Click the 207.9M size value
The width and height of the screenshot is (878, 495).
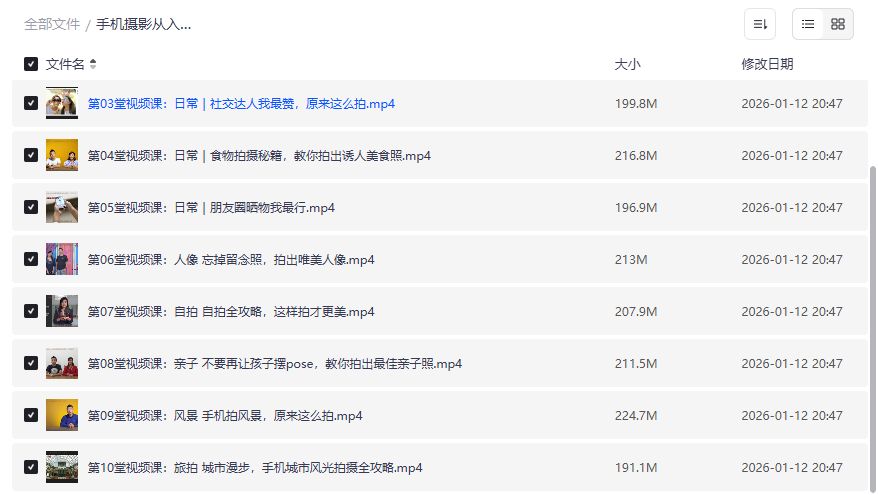636,312
